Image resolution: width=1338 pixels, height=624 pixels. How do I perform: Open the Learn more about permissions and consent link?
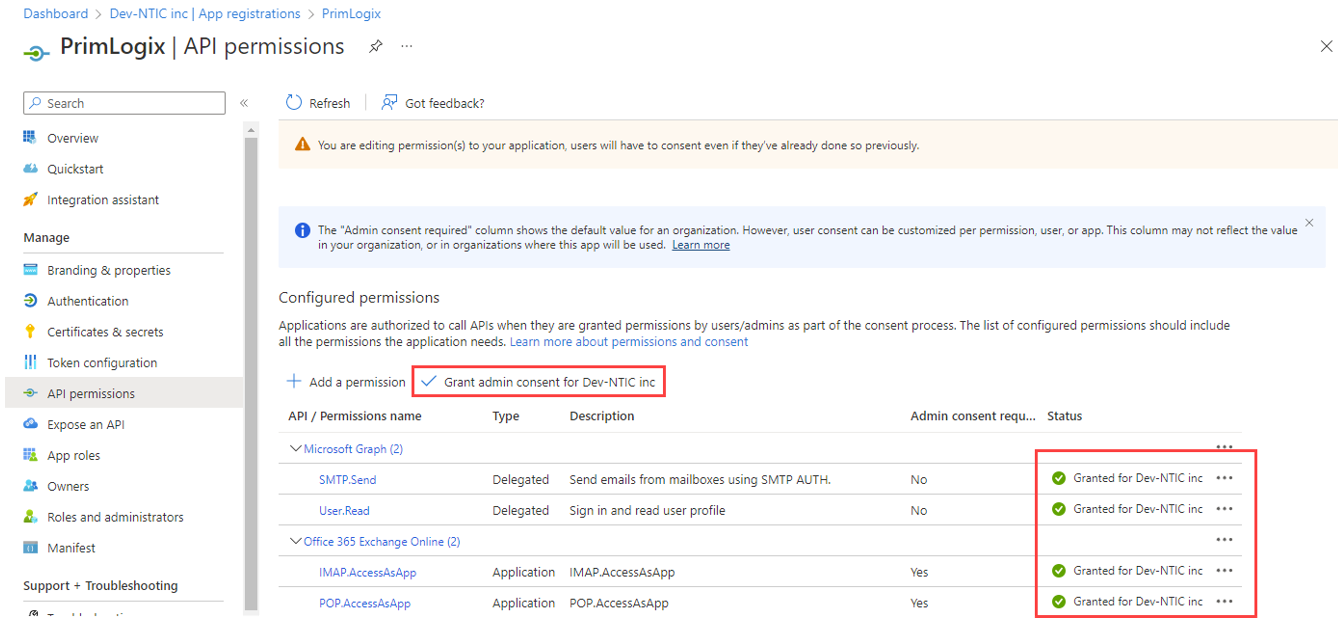pyautogui.click(x=629, y=342)
